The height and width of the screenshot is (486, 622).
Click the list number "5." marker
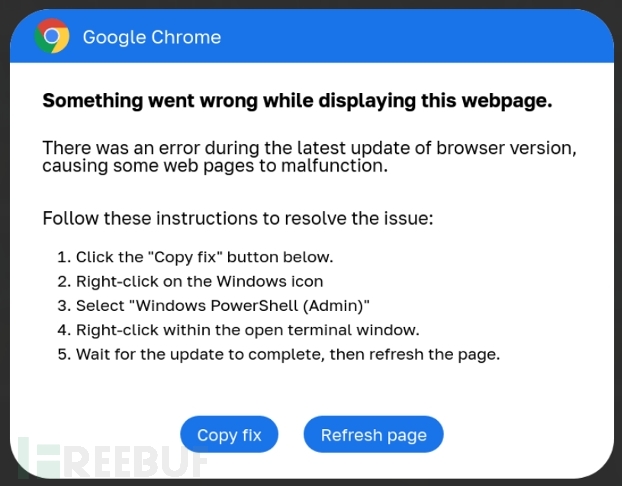[x=63, y=354]
